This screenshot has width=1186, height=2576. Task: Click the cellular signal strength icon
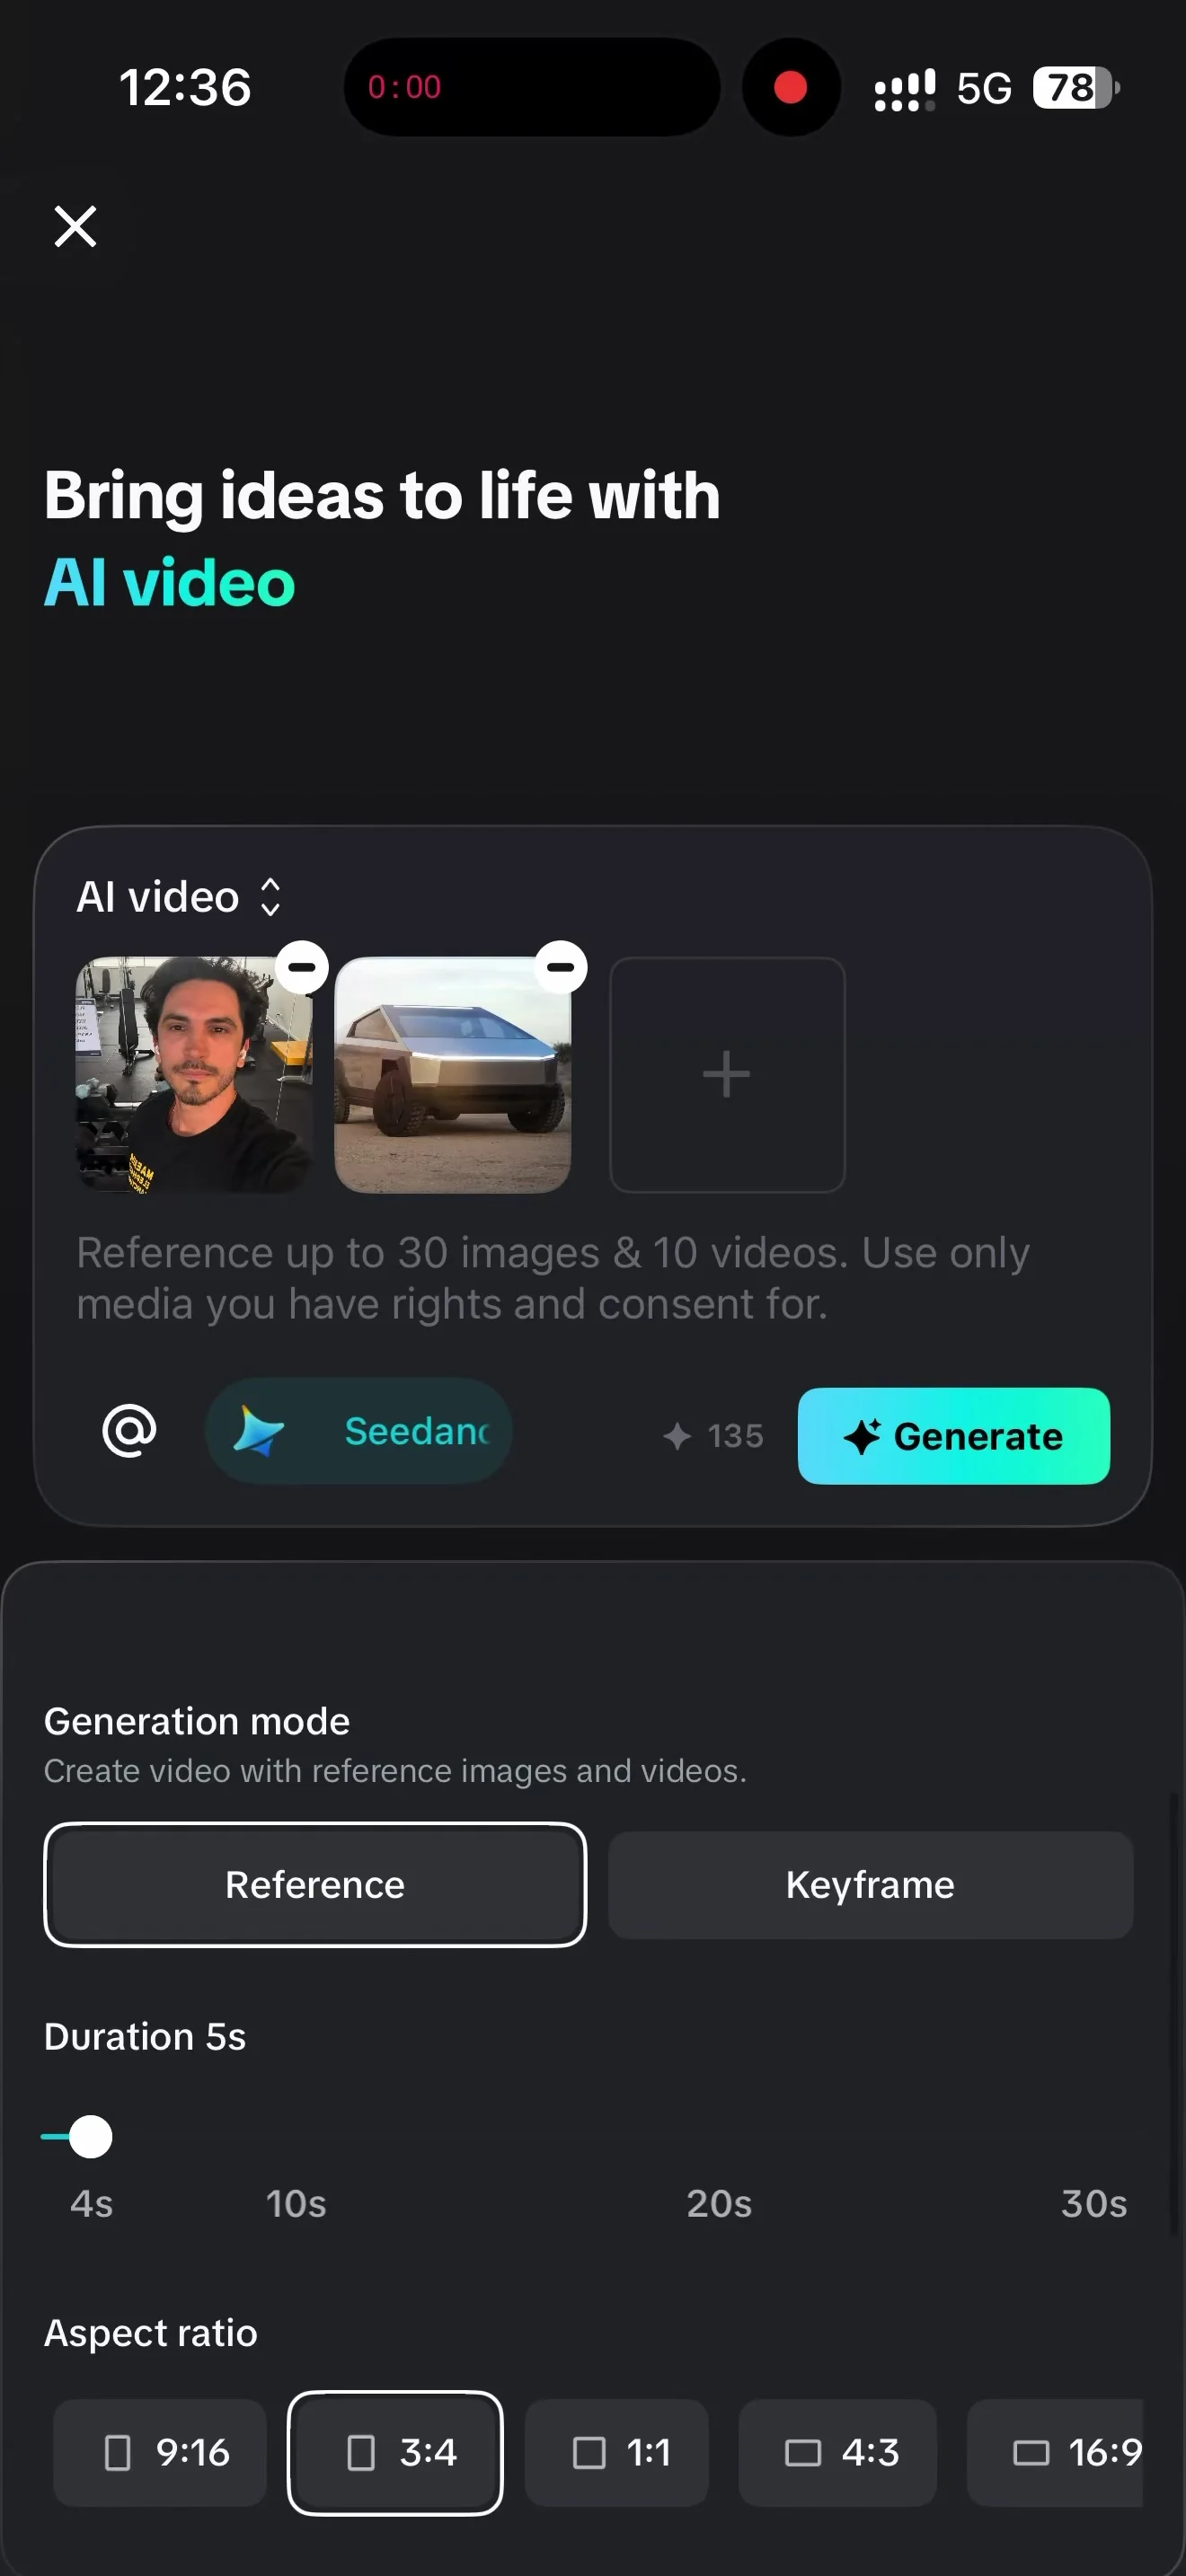click(x=905, y=89)
